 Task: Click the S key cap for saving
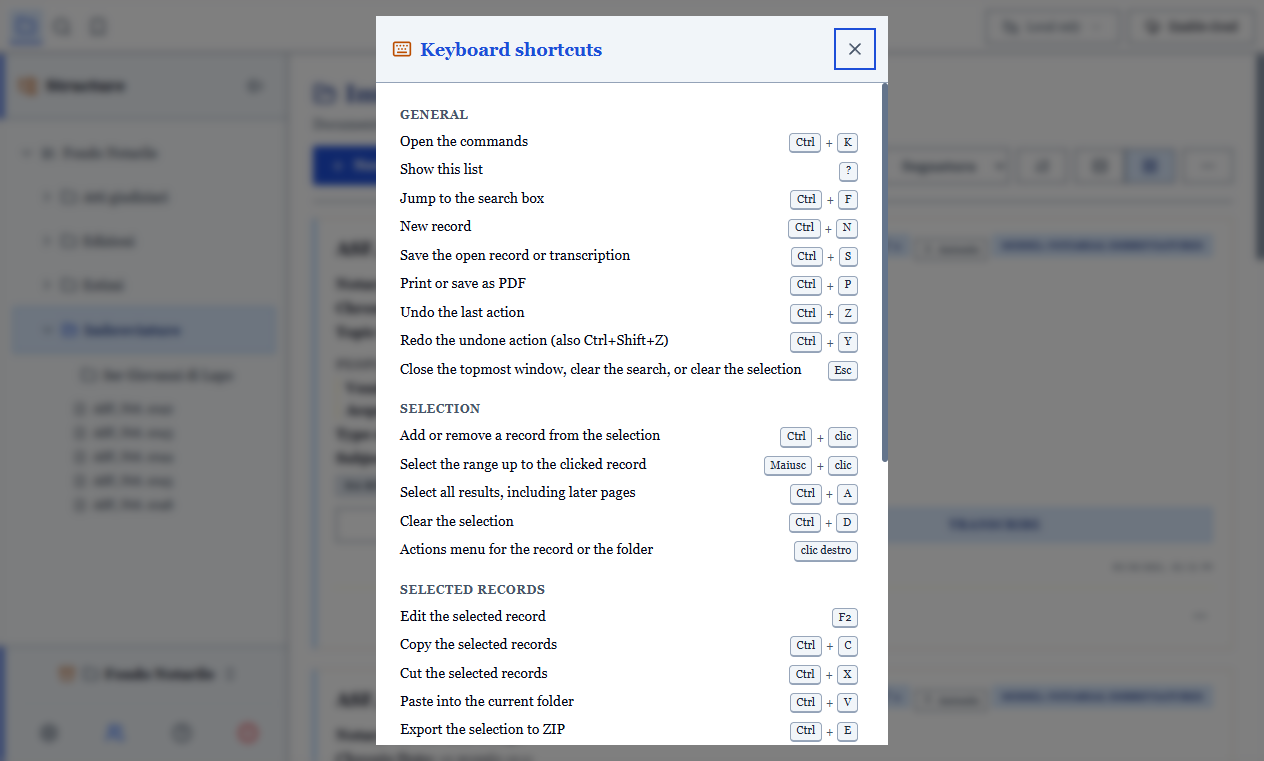point(848,257)
